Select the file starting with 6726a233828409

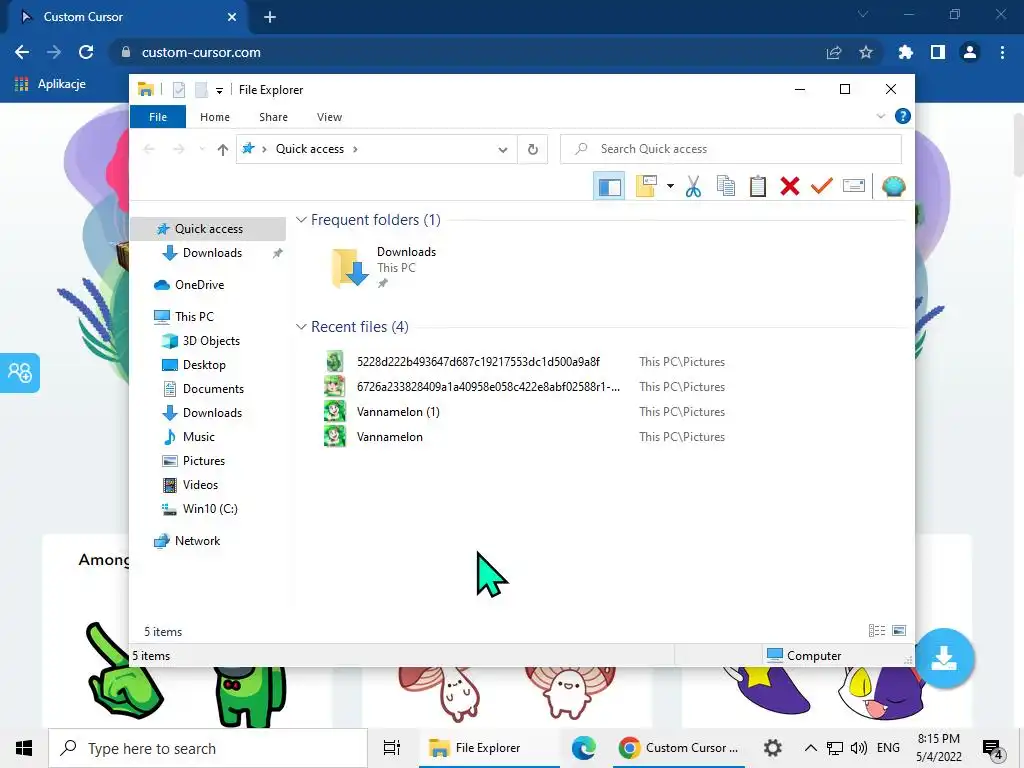[x=488, y=387]
